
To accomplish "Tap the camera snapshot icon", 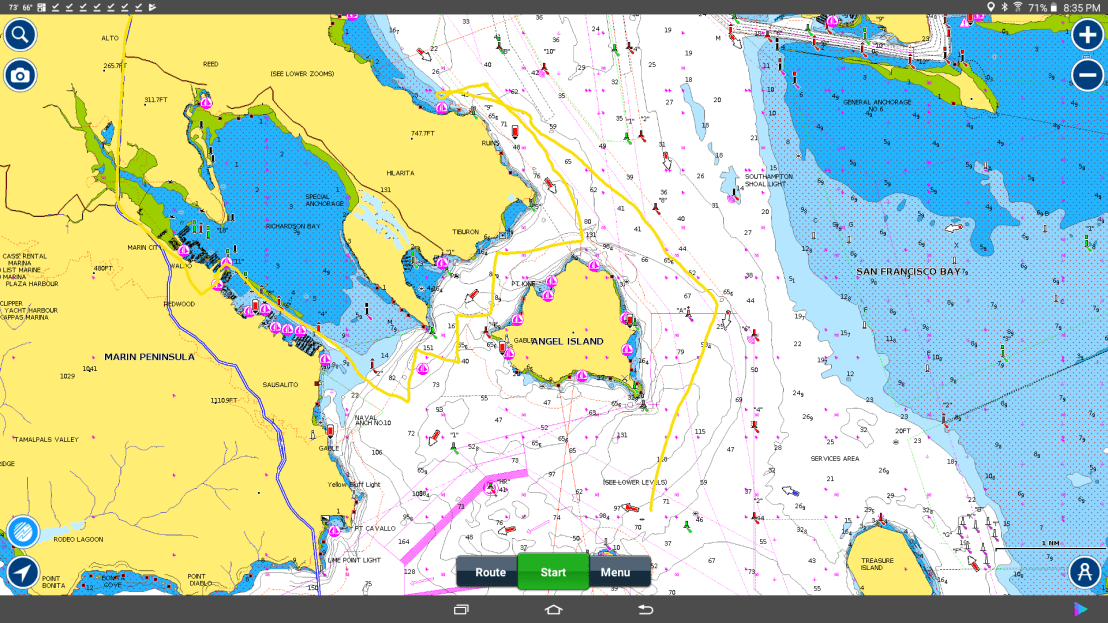I will 19,75.
